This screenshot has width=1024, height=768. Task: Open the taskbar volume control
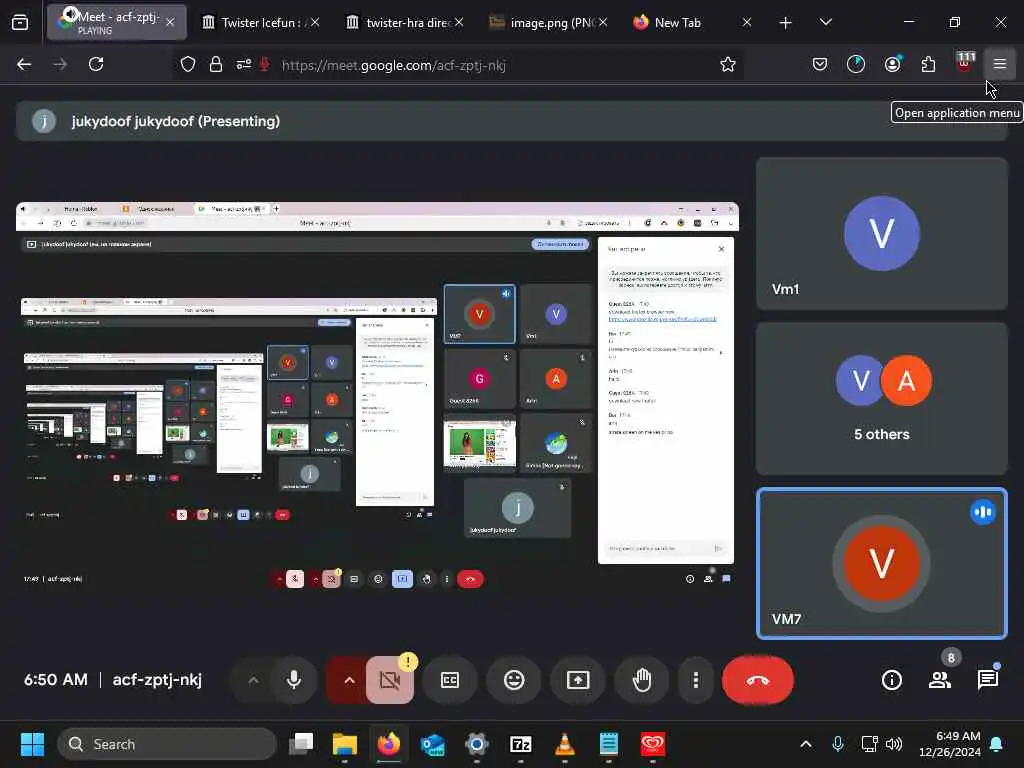coord(894,744)
